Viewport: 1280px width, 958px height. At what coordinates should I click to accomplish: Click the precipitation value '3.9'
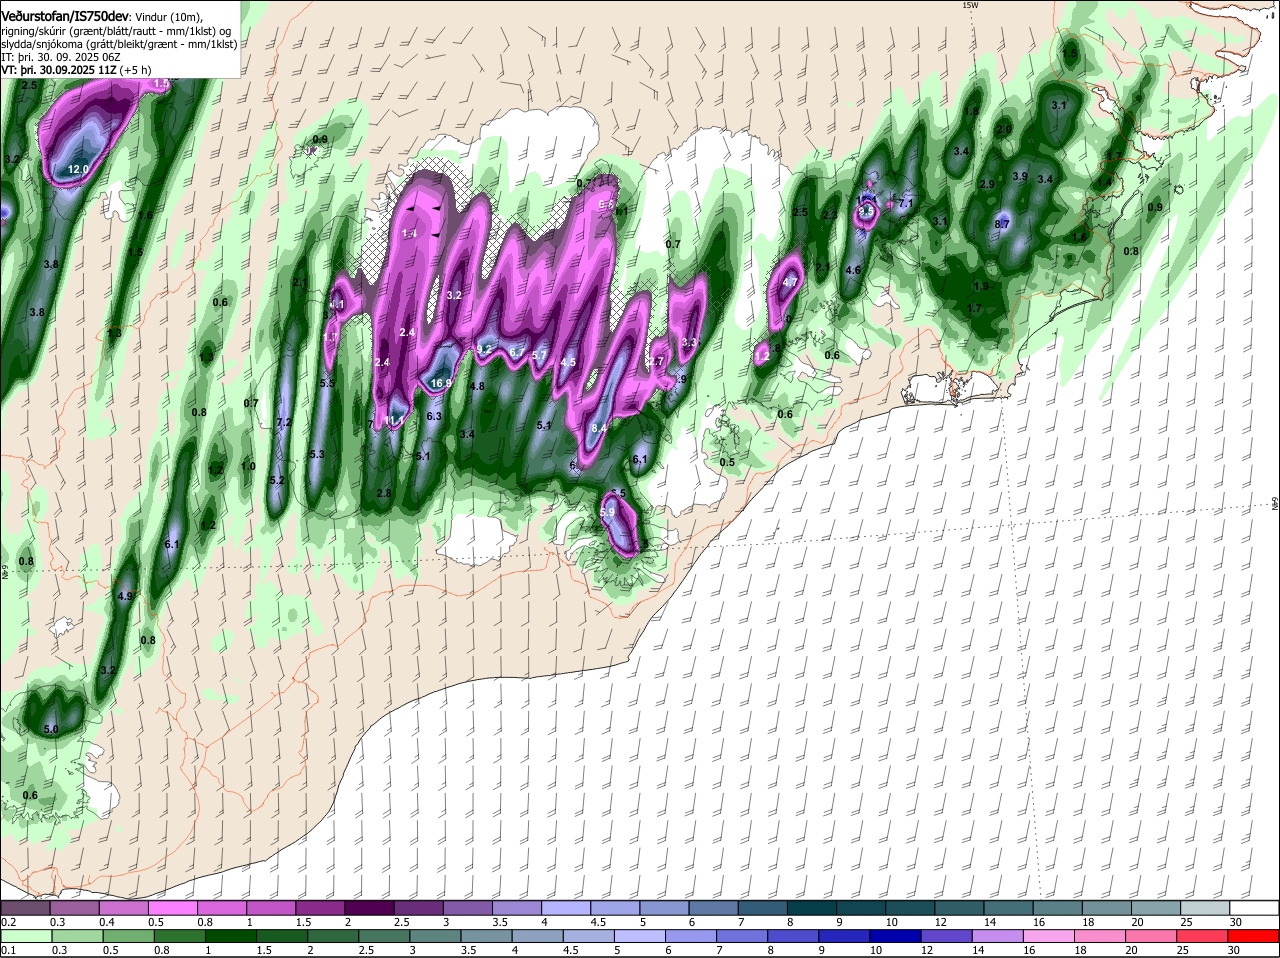1020,176
